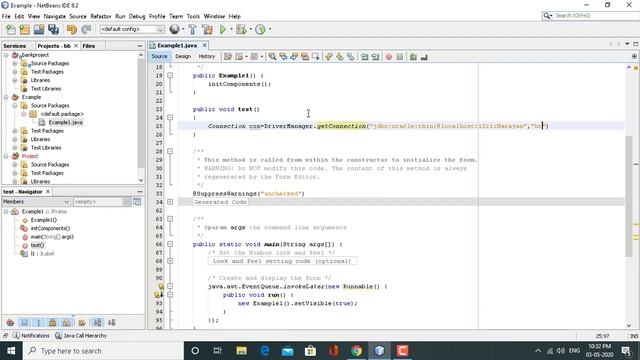The height and width of the screenshot is (360, 640).
Task: Click the Shift Line Right icon
Action: [376, 57]
